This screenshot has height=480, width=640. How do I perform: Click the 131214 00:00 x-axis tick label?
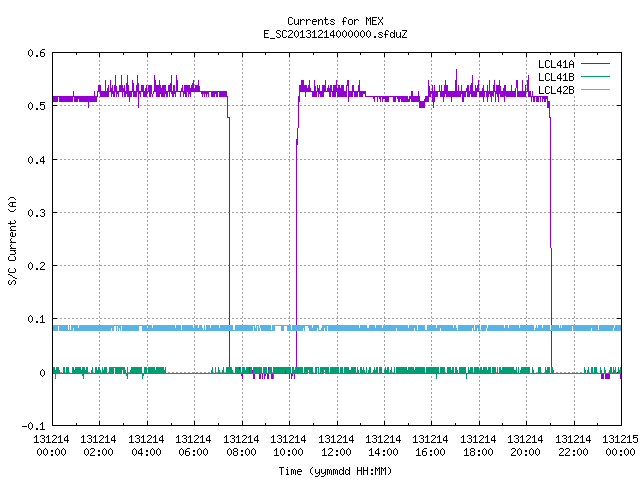(51, 446)
